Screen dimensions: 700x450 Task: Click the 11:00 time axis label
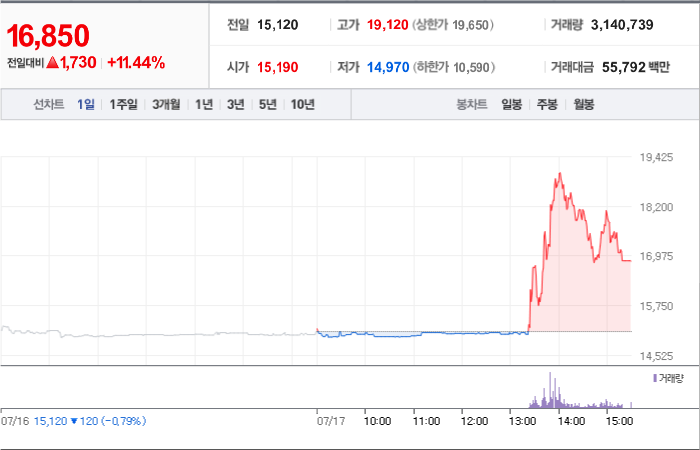[x=427, y=421]
